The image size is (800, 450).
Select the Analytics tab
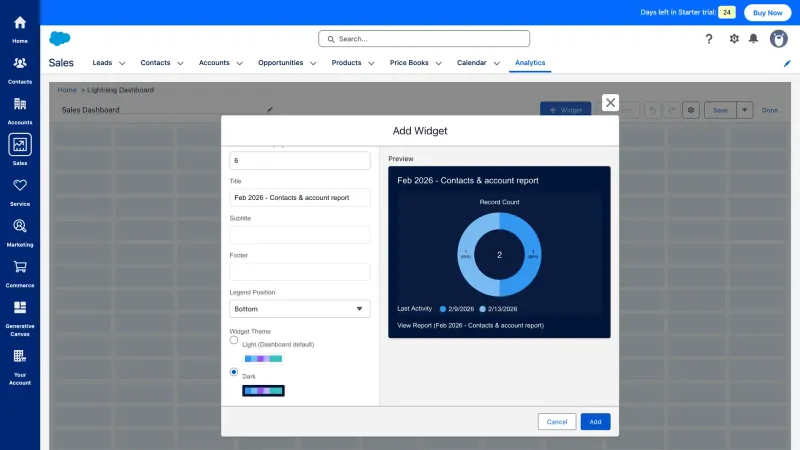pos(530,63)
